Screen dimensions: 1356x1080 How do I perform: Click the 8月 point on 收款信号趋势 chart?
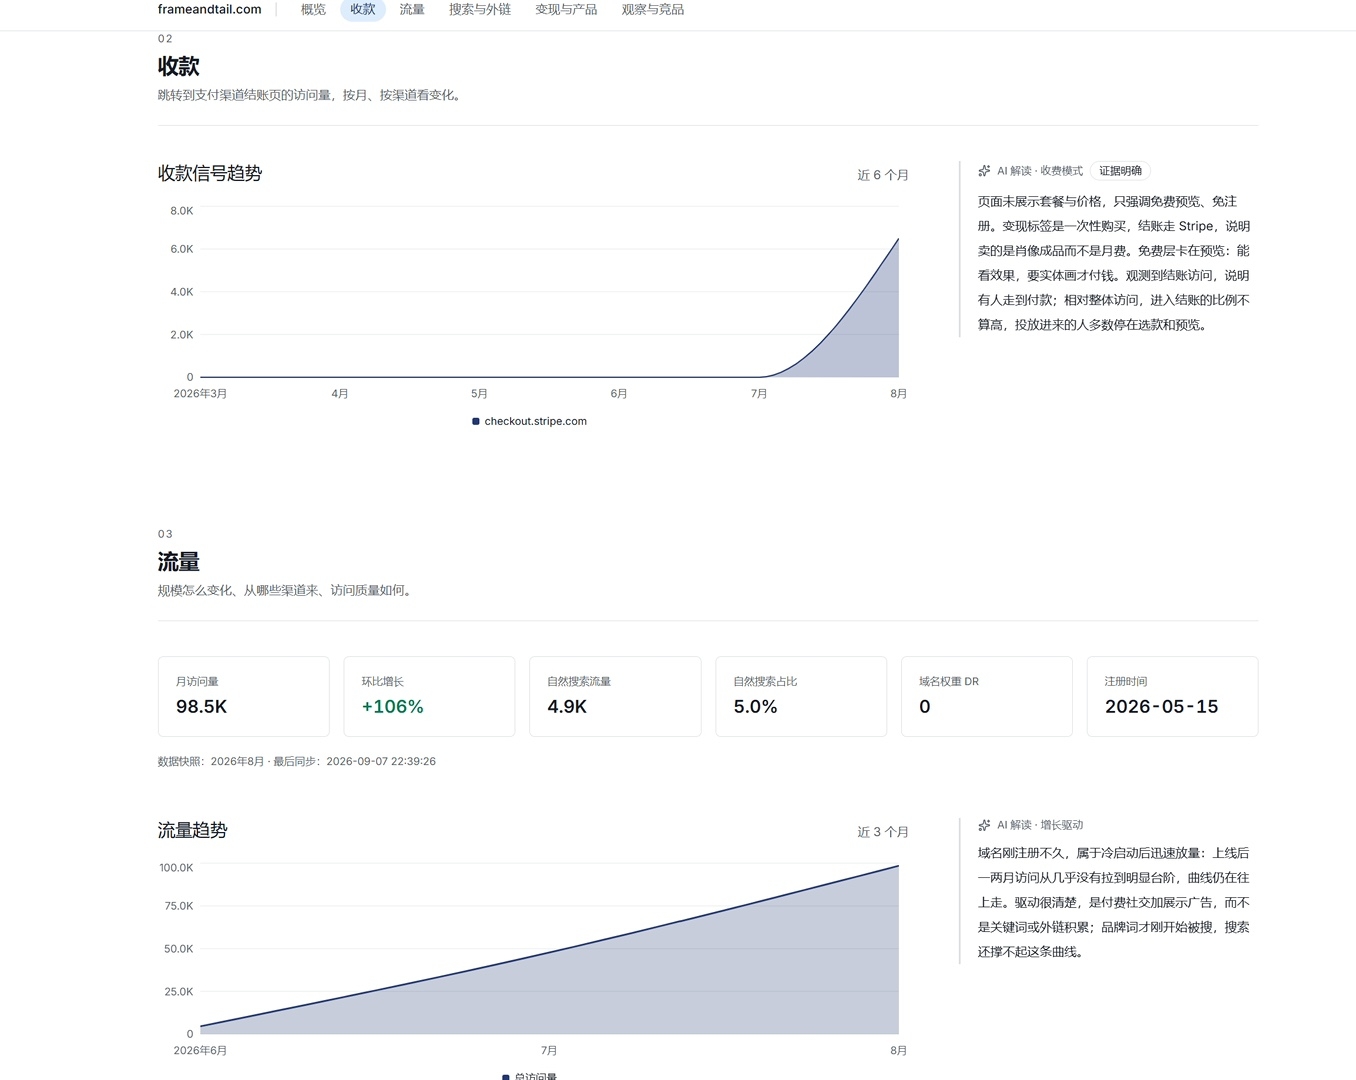click(898, 239)
